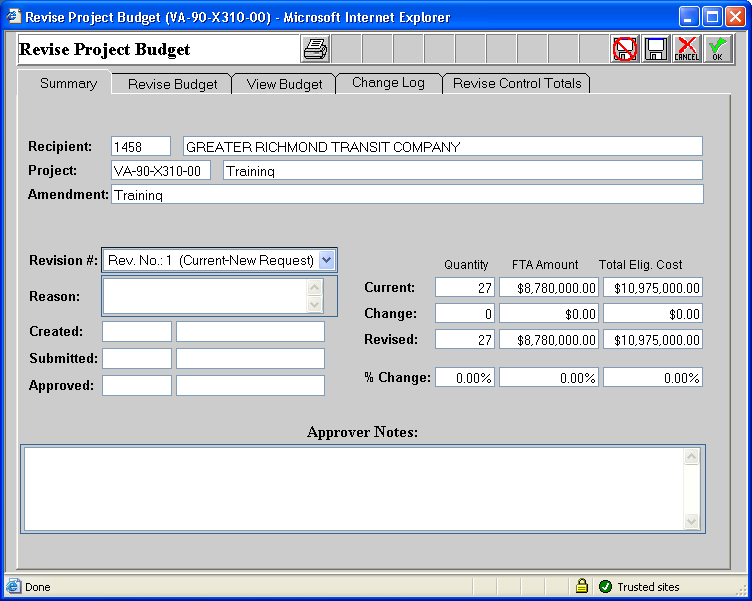The height and width of the screenshot is (601, 752).
Task: Click the % Change Quantity 0.00% field
Action: [x=465, y=377]
